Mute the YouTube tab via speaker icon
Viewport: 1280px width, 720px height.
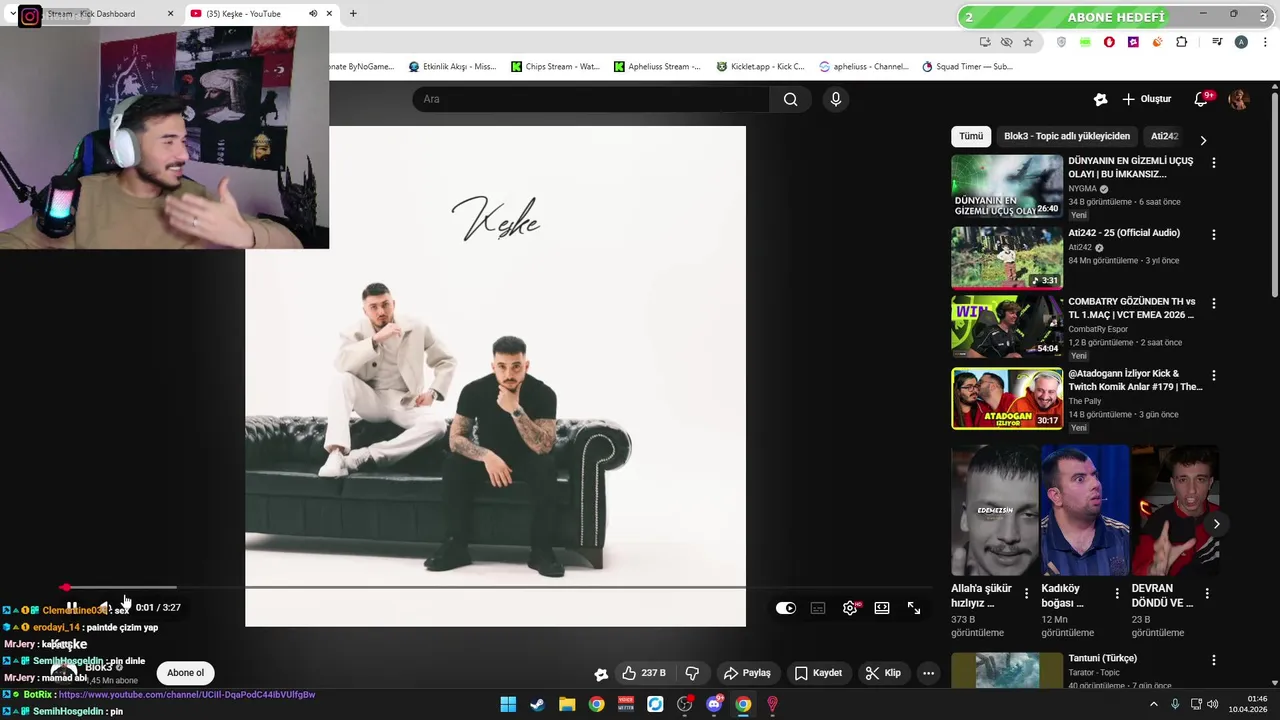312,14
